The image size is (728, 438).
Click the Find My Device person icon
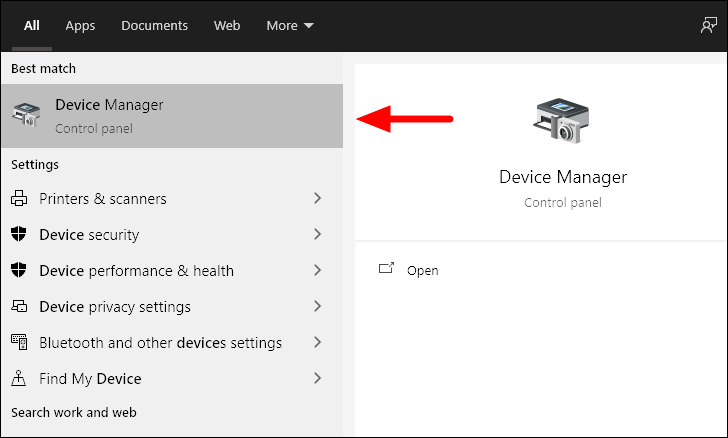coord(18,379)
